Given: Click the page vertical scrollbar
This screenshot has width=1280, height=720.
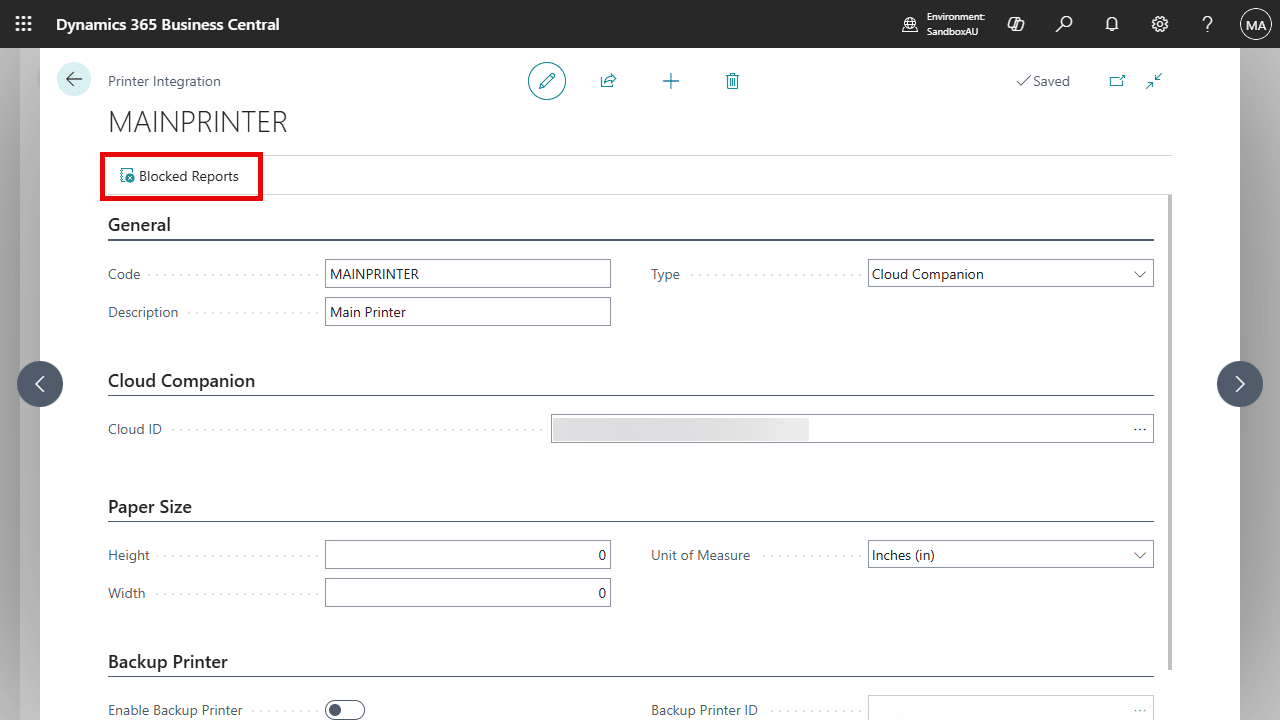Looking at the screenshot, I should click(x=1169, y=432).
